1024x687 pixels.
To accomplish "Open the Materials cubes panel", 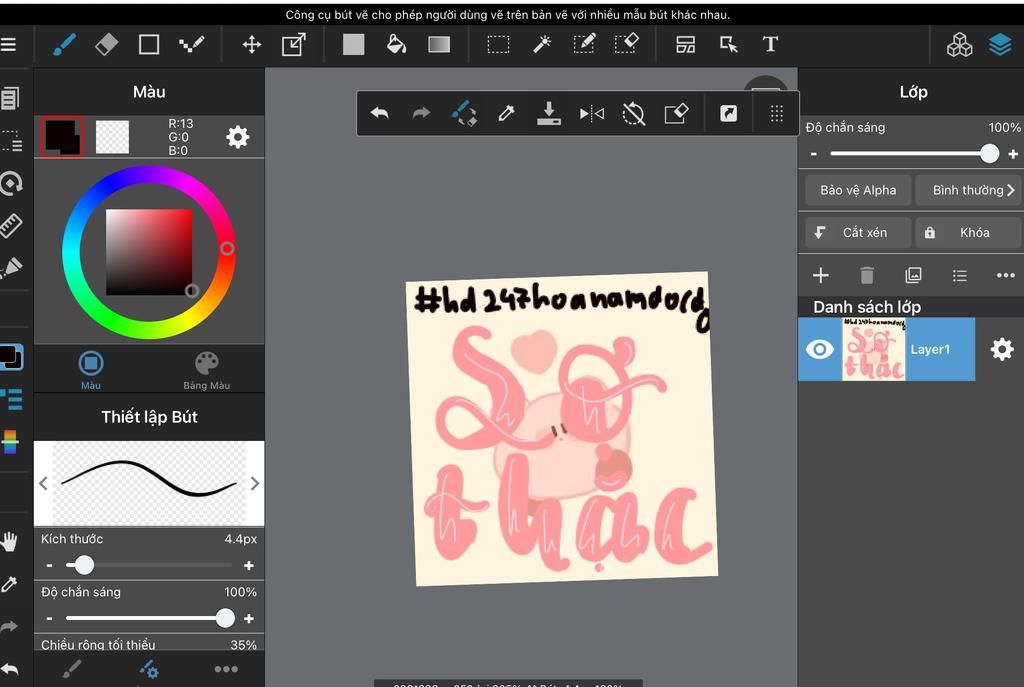I will (x=959, y=44).
